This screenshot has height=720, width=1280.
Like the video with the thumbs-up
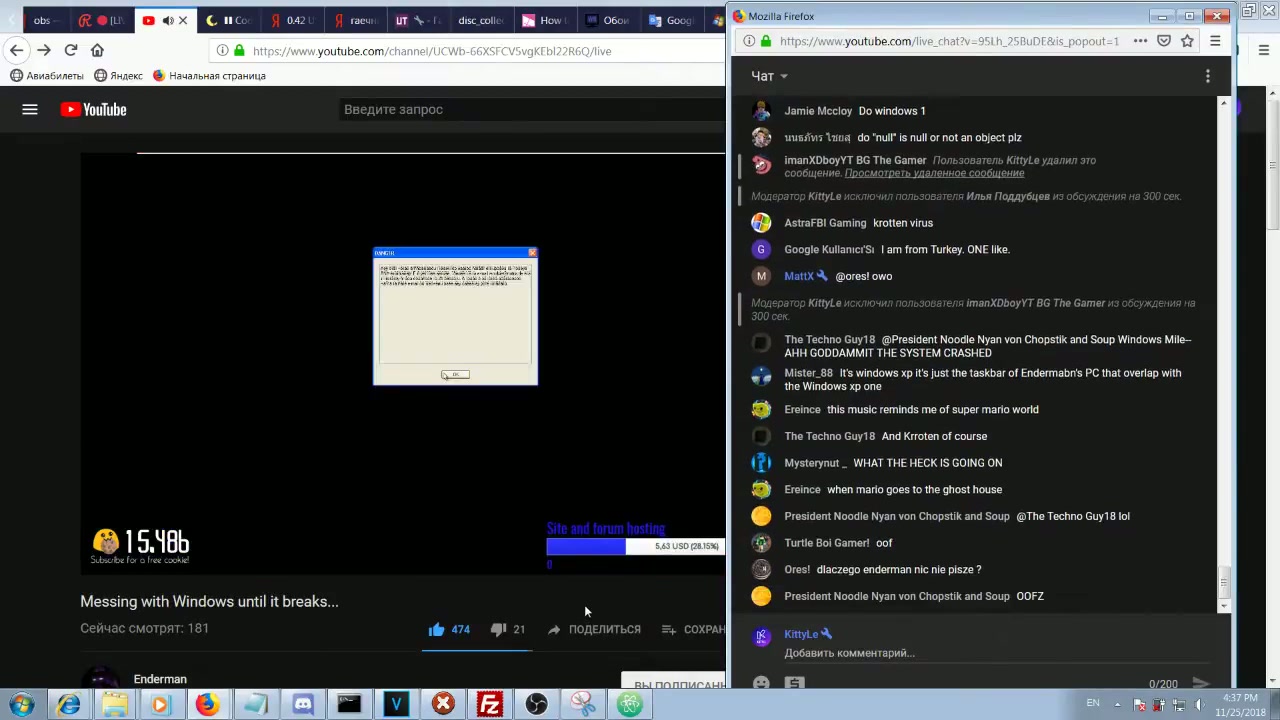[437, 628]
